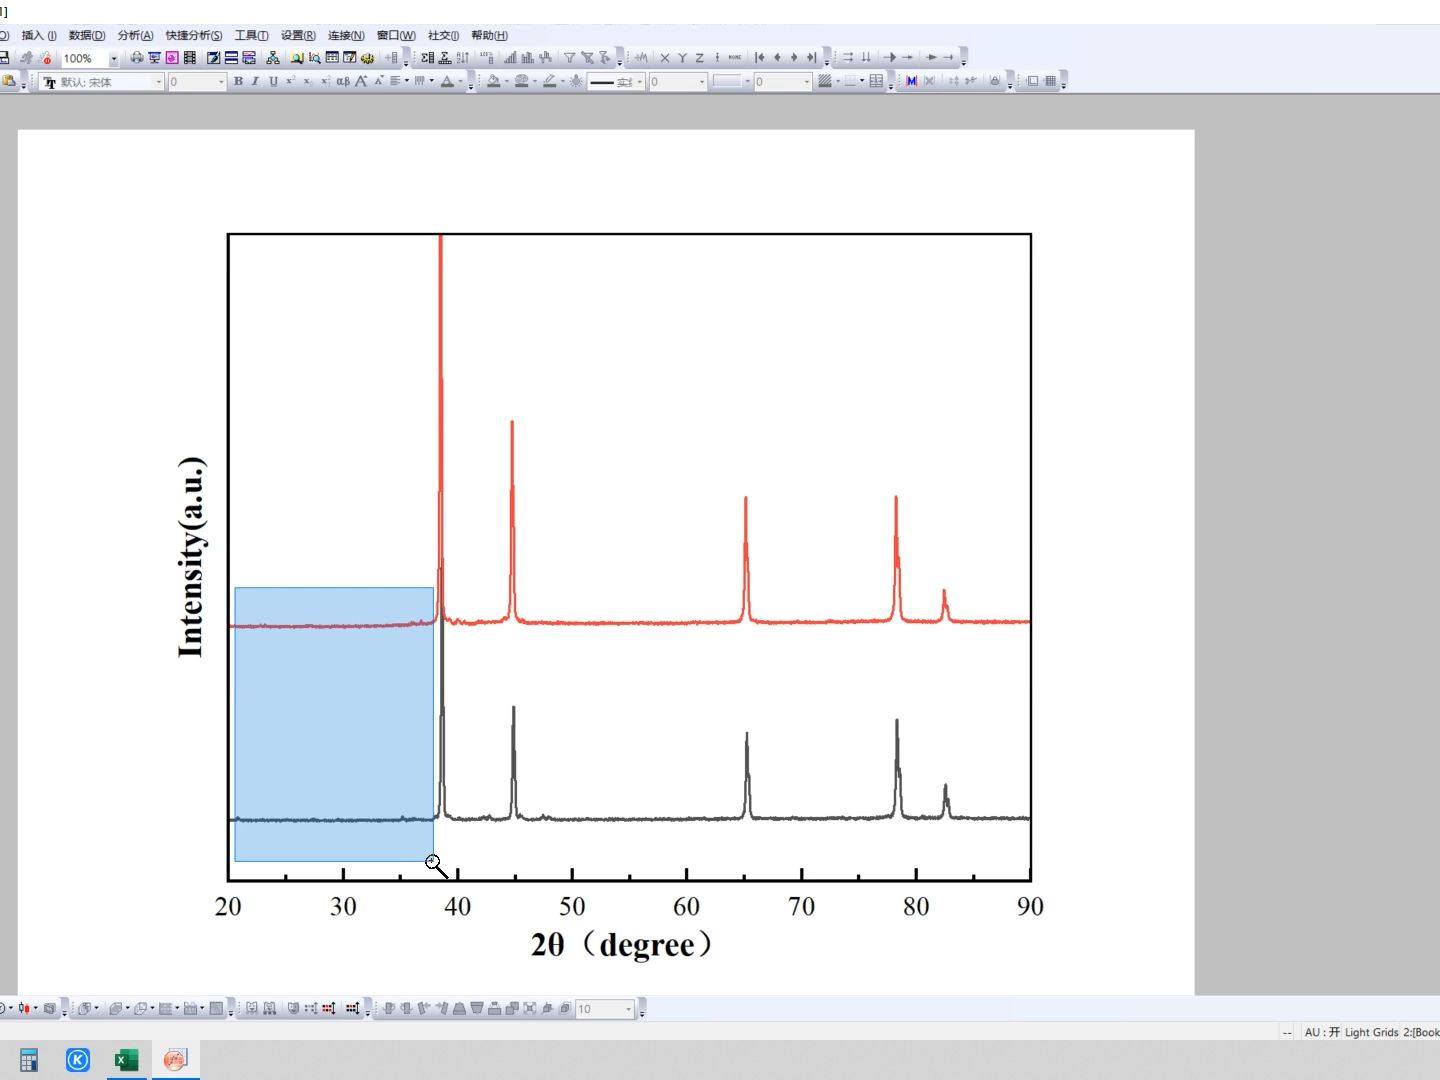Toggle subscript formatting

(x=307, y=81)
